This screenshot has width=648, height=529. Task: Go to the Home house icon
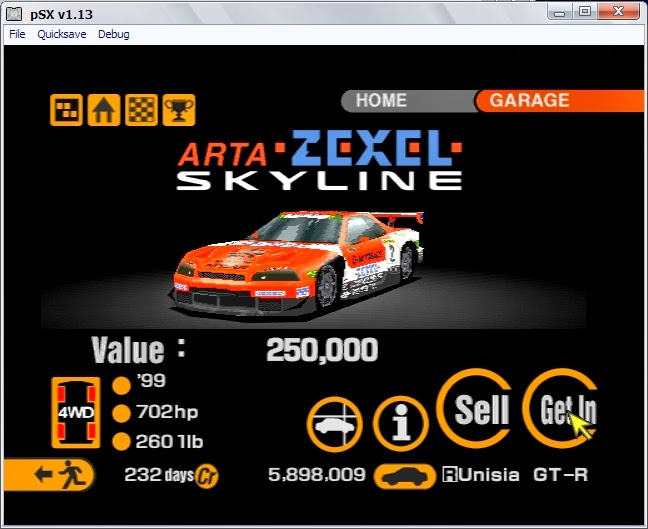(104, 110)
